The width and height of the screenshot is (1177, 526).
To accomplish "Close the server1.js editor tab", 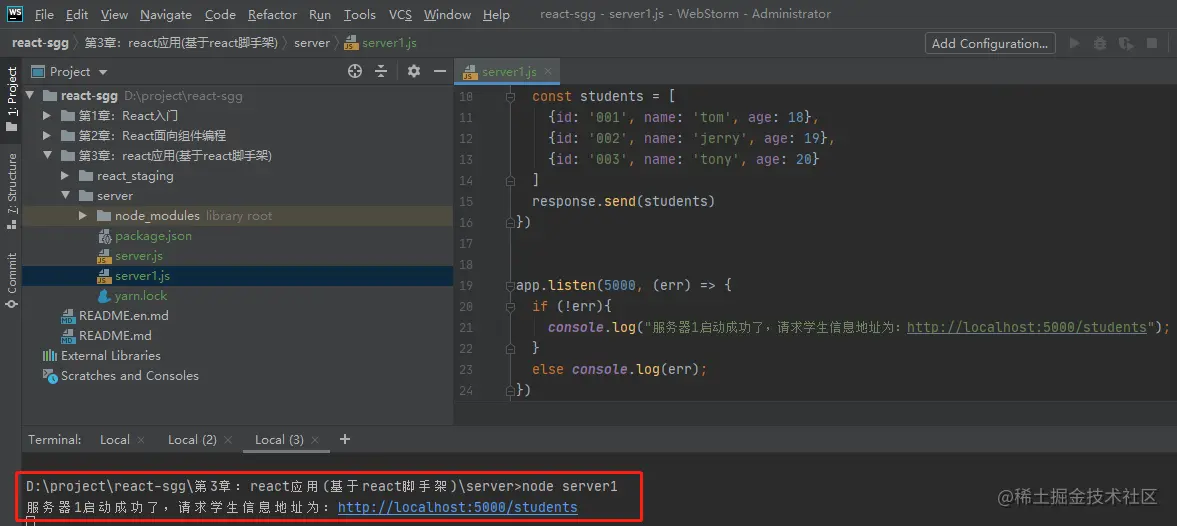I will tap(548, 71).
